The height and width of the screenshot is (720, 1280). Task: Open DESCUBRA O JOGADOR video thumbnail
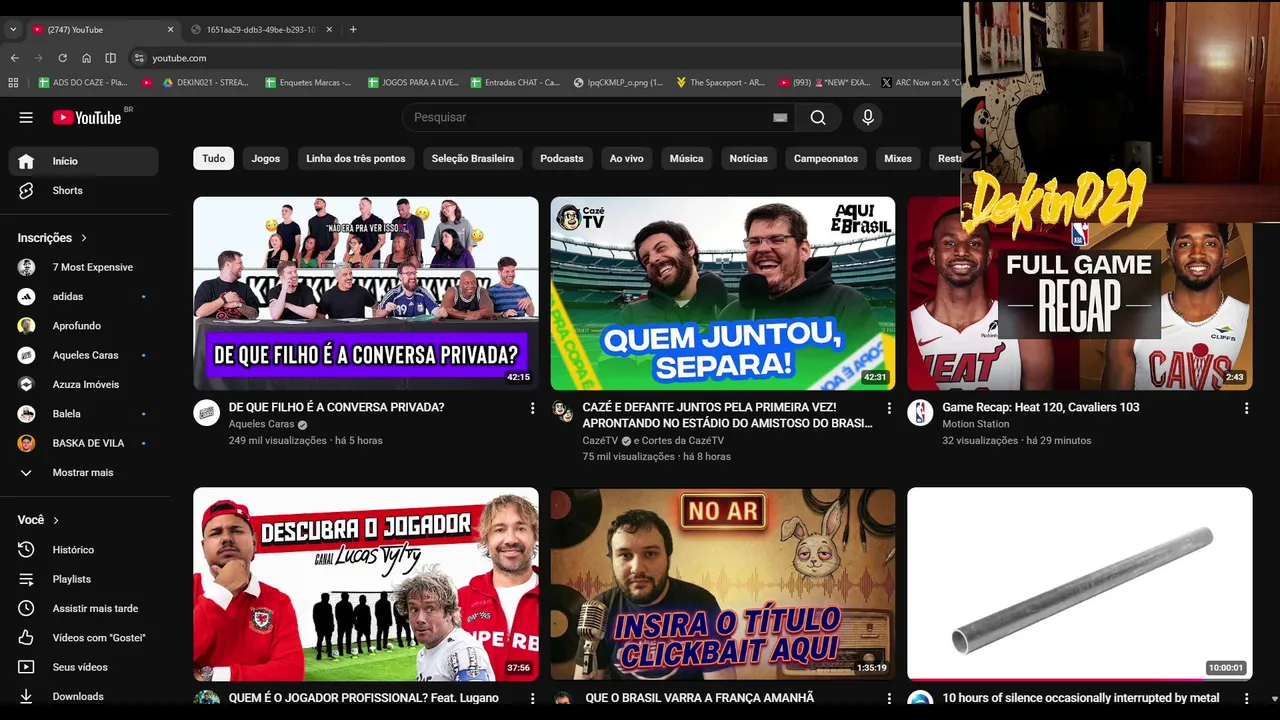(366, 584)
